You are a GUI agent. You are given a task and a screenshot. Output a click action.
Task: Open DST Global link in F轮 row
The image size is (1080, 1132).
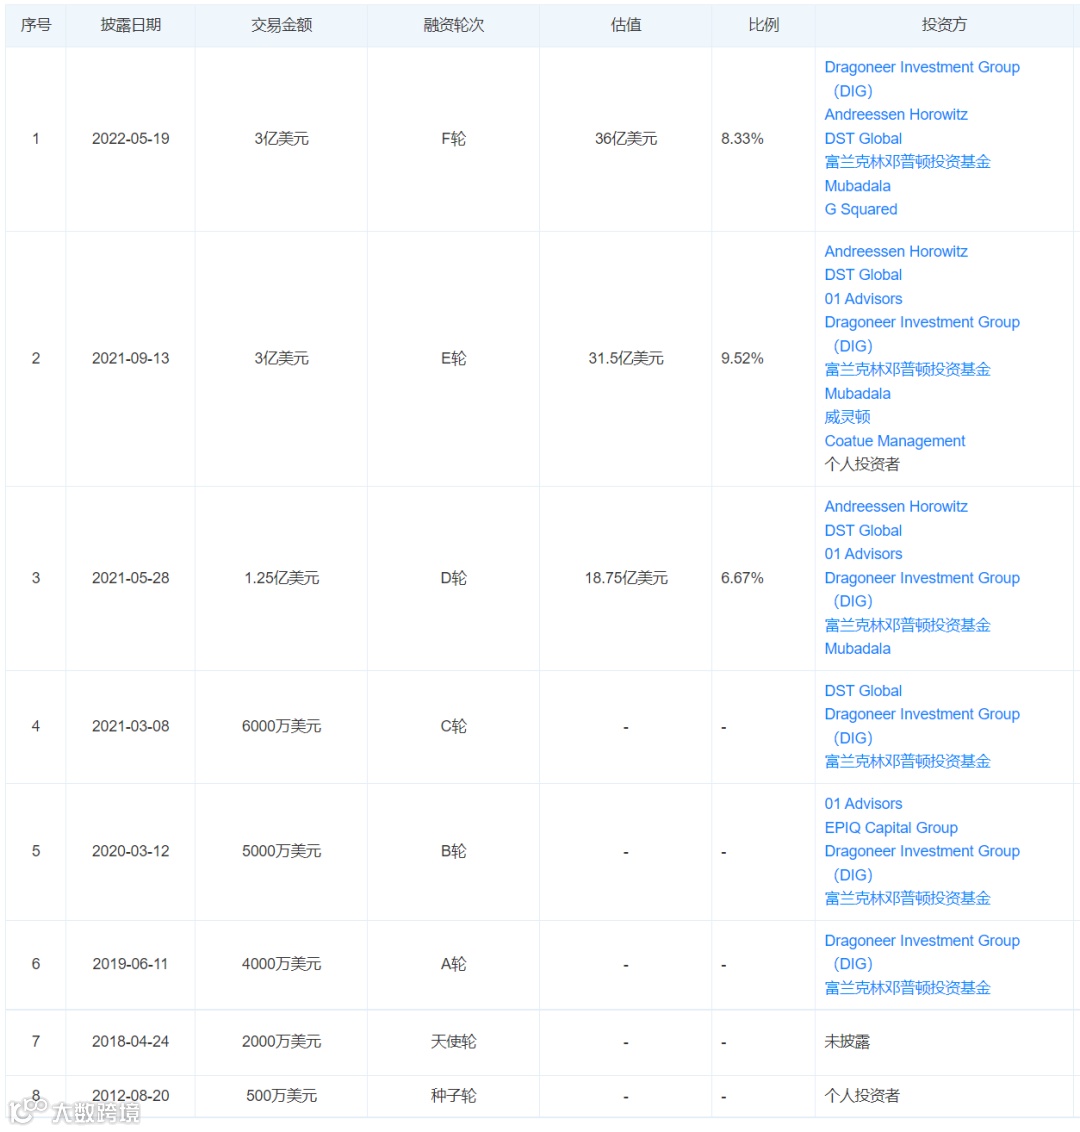click(863, 139)
